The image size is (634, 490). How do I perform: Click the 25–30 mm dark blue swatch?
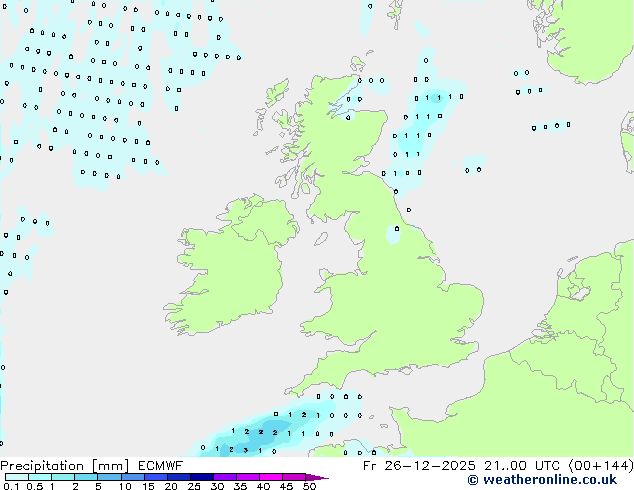(202, 477)
